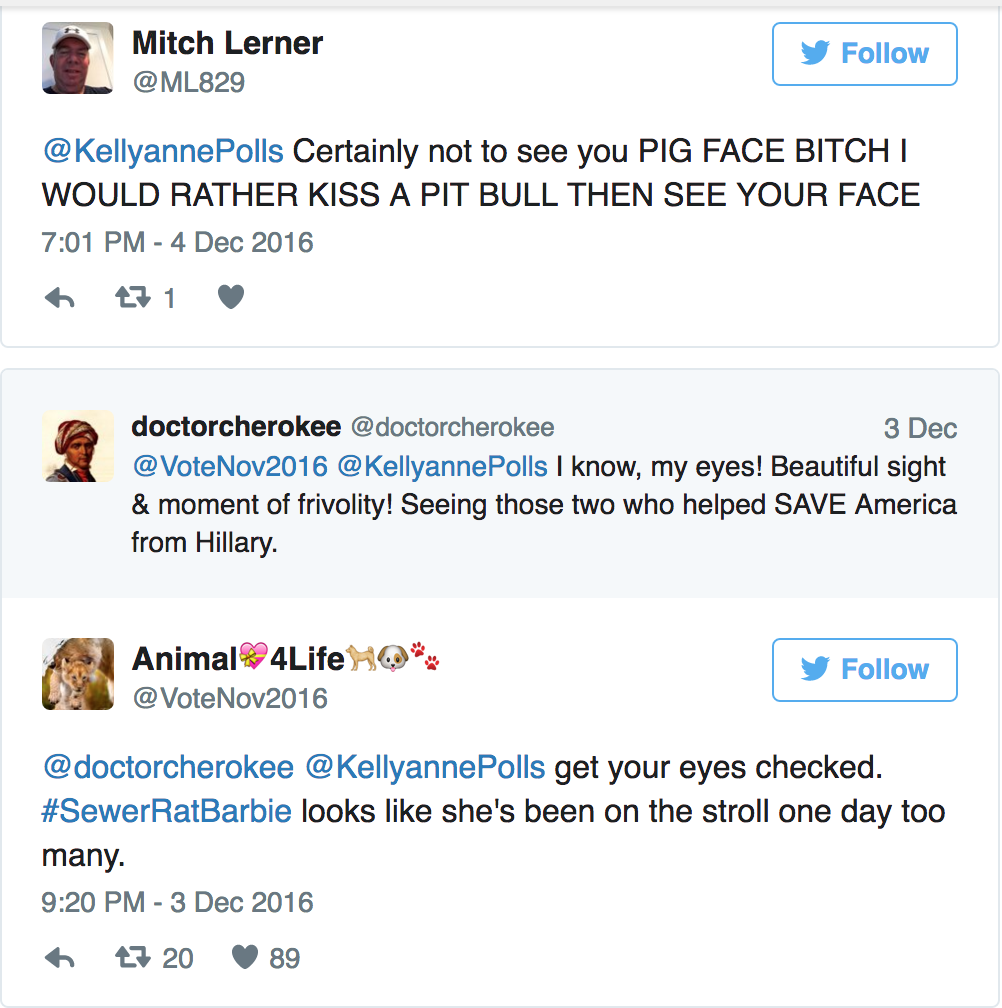Retweet the Animal4Life tweet

click(133, 958)
